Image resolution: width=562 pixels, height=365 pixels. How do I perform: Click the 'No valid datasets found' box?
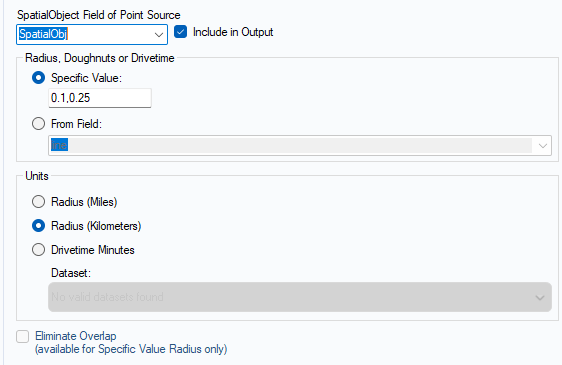tap(300, 297)
